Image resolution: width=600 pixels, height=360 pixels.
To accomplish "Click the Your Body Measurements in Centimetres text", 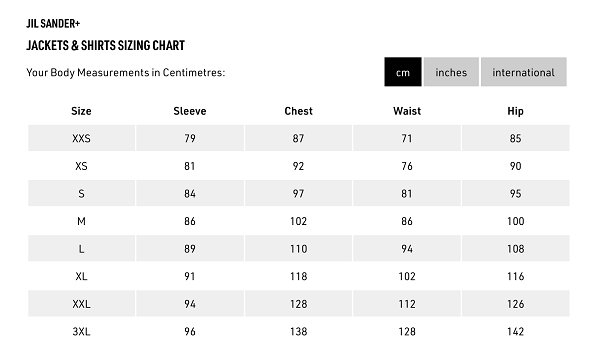I will [126, 72].
